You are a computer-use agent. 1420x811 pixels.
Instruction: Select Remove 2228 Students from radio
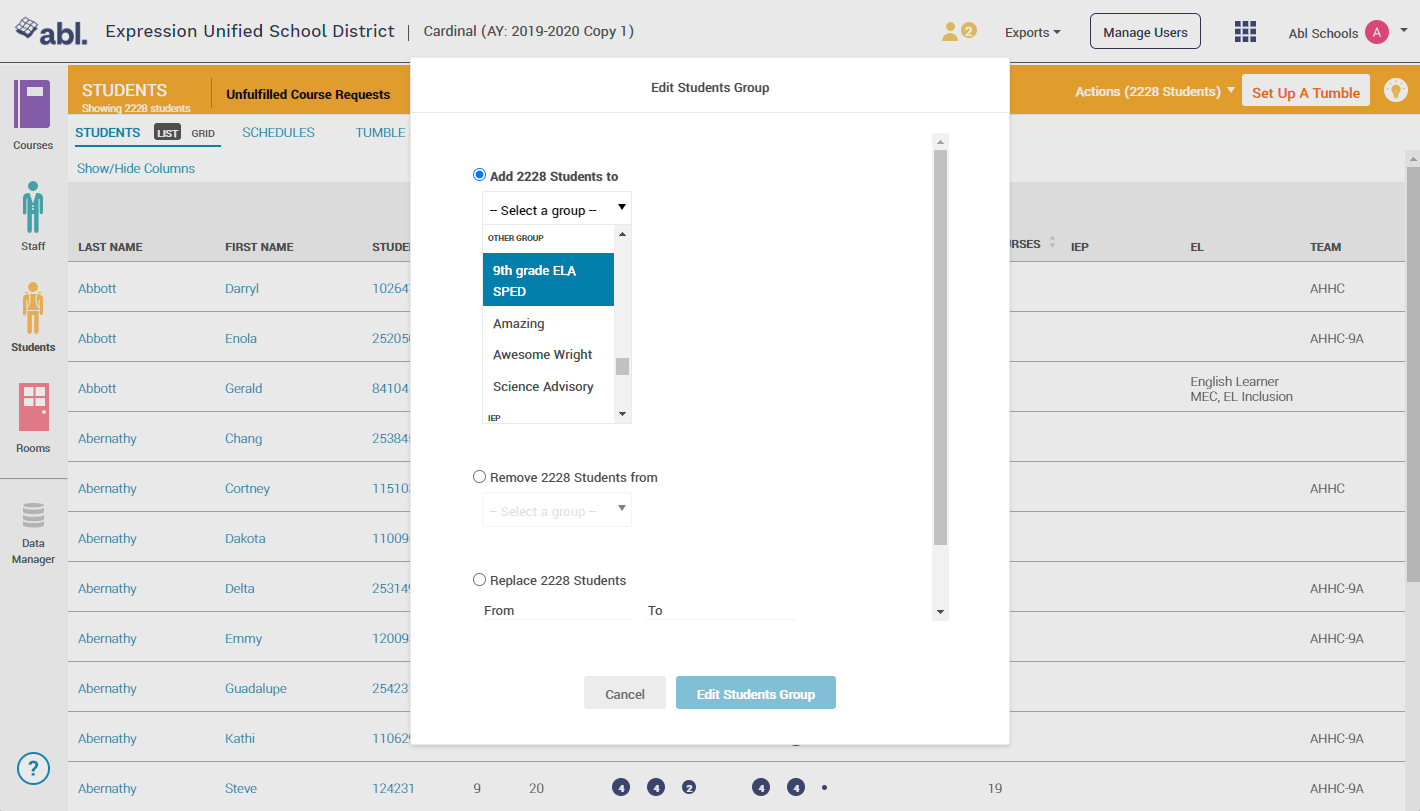point(480,477)
